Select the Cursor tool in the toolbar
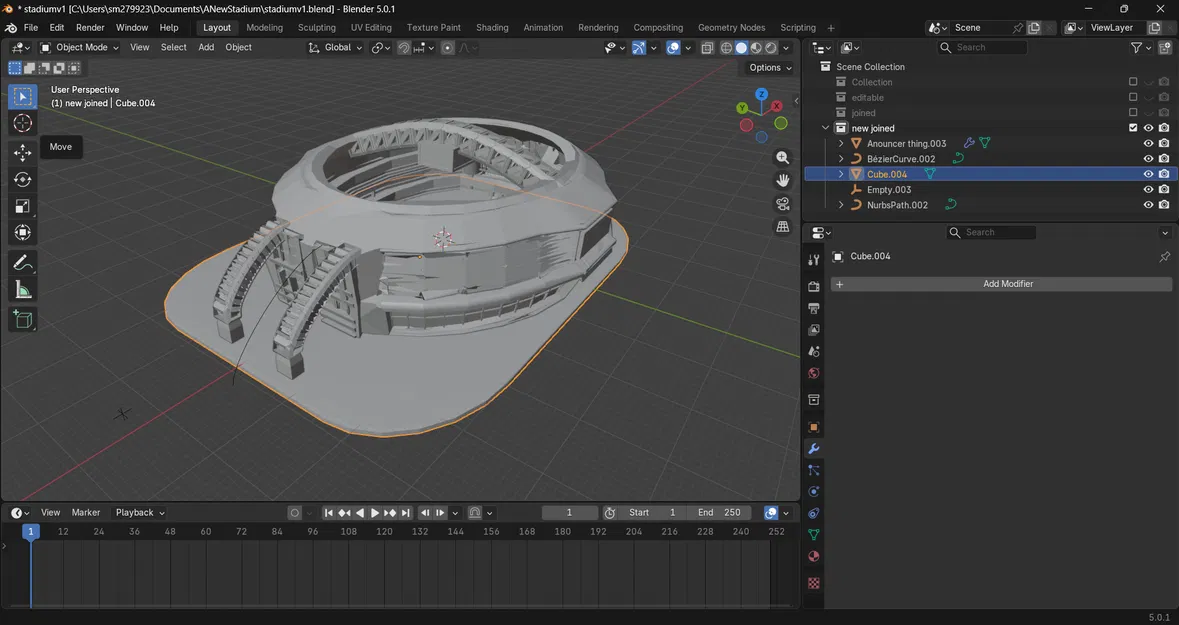This screenshot has width=1179, height=625. click(x=23, y=123)
